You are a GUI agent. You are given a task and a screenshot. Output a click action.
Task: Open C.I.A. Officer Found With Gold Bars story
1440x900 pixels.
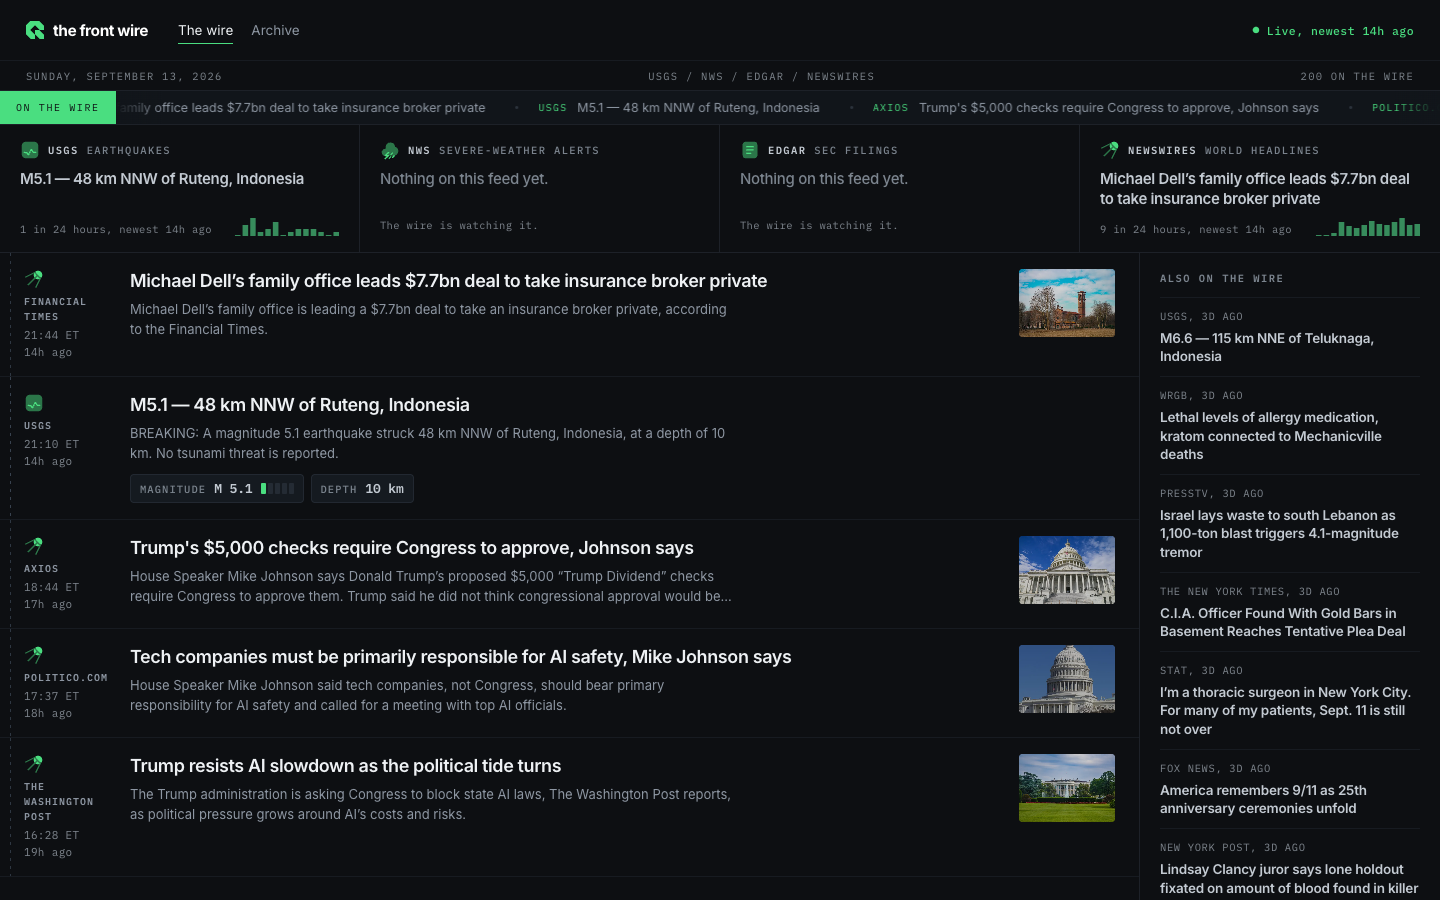(x=1283, y=622)
